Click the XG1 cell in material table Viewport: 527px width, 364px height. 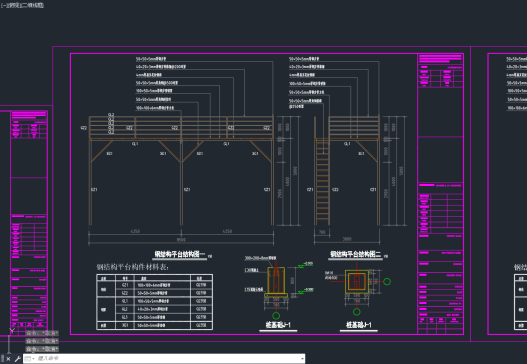(125, 325)
